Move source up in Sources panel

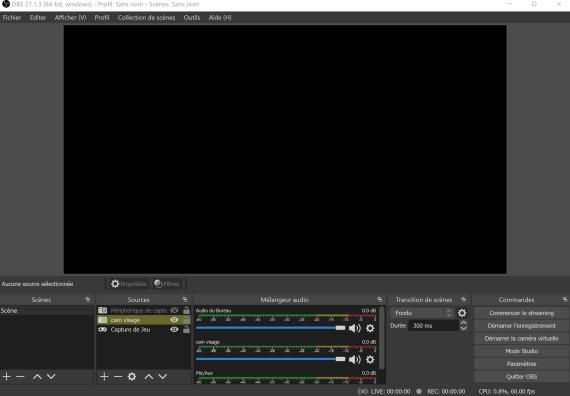pyautogui.click(x=149, y=377)
